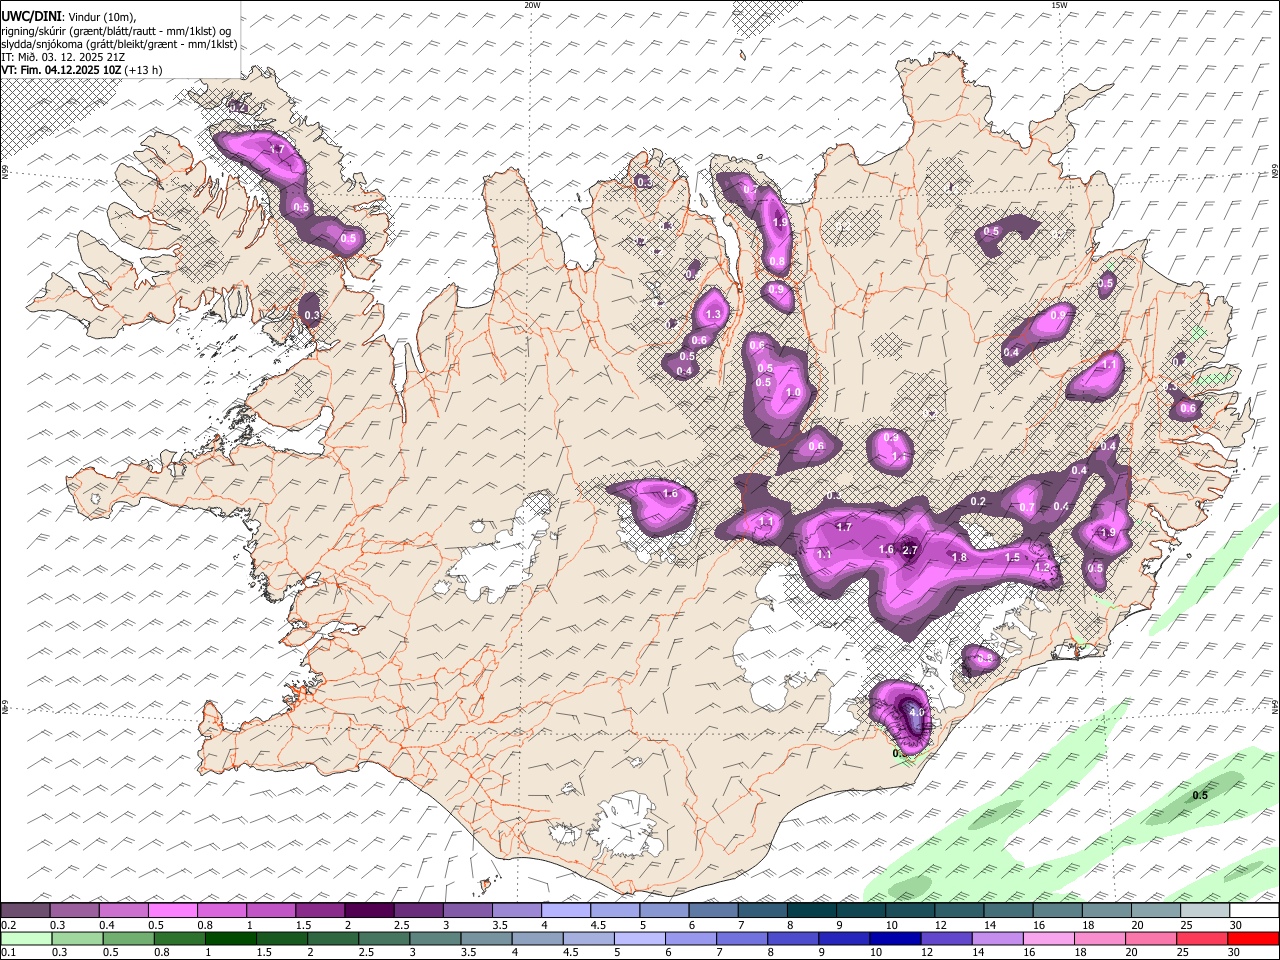
Task: Click the 0.1 label in the bottom legend
Action: (x=8, y=952)
